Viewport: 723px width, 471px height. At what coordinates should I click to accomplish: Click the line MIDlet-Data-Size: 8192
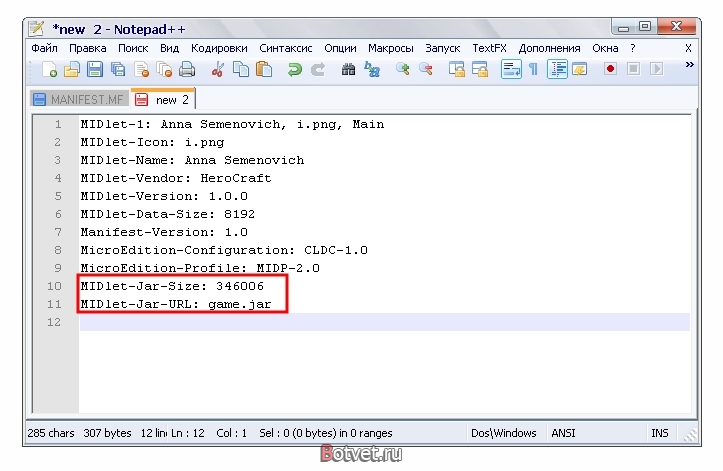coord(168,215)
